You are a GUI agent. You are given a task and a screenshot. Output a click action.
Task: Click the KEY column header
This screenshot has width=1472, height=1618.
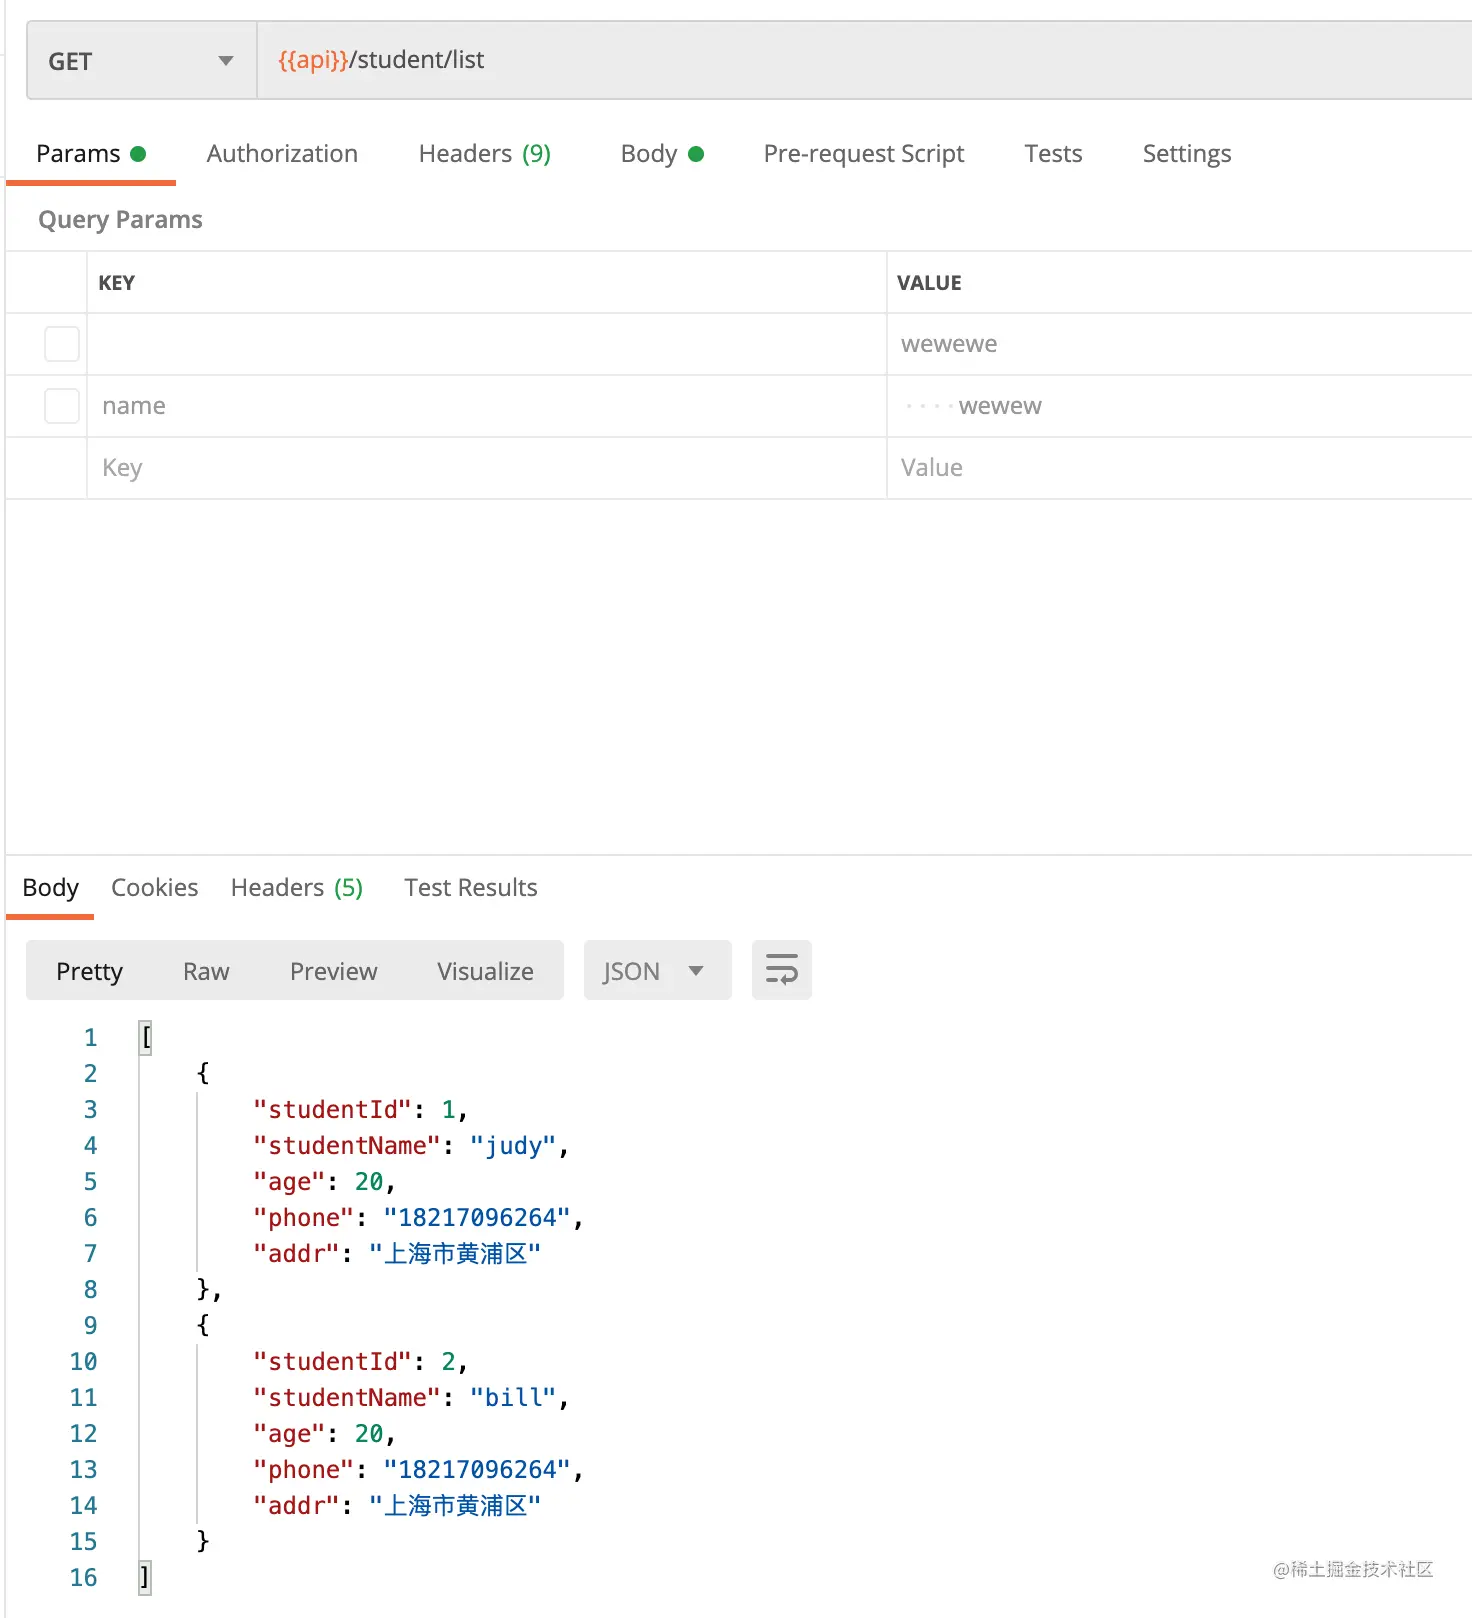pyautogui.click(x=116, y=283)
